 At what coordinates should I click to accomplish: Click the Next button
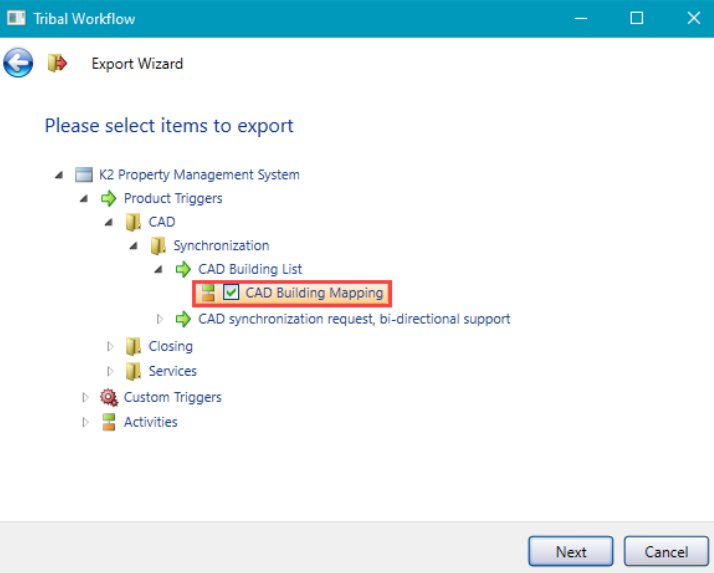click(x=571, y=551)
